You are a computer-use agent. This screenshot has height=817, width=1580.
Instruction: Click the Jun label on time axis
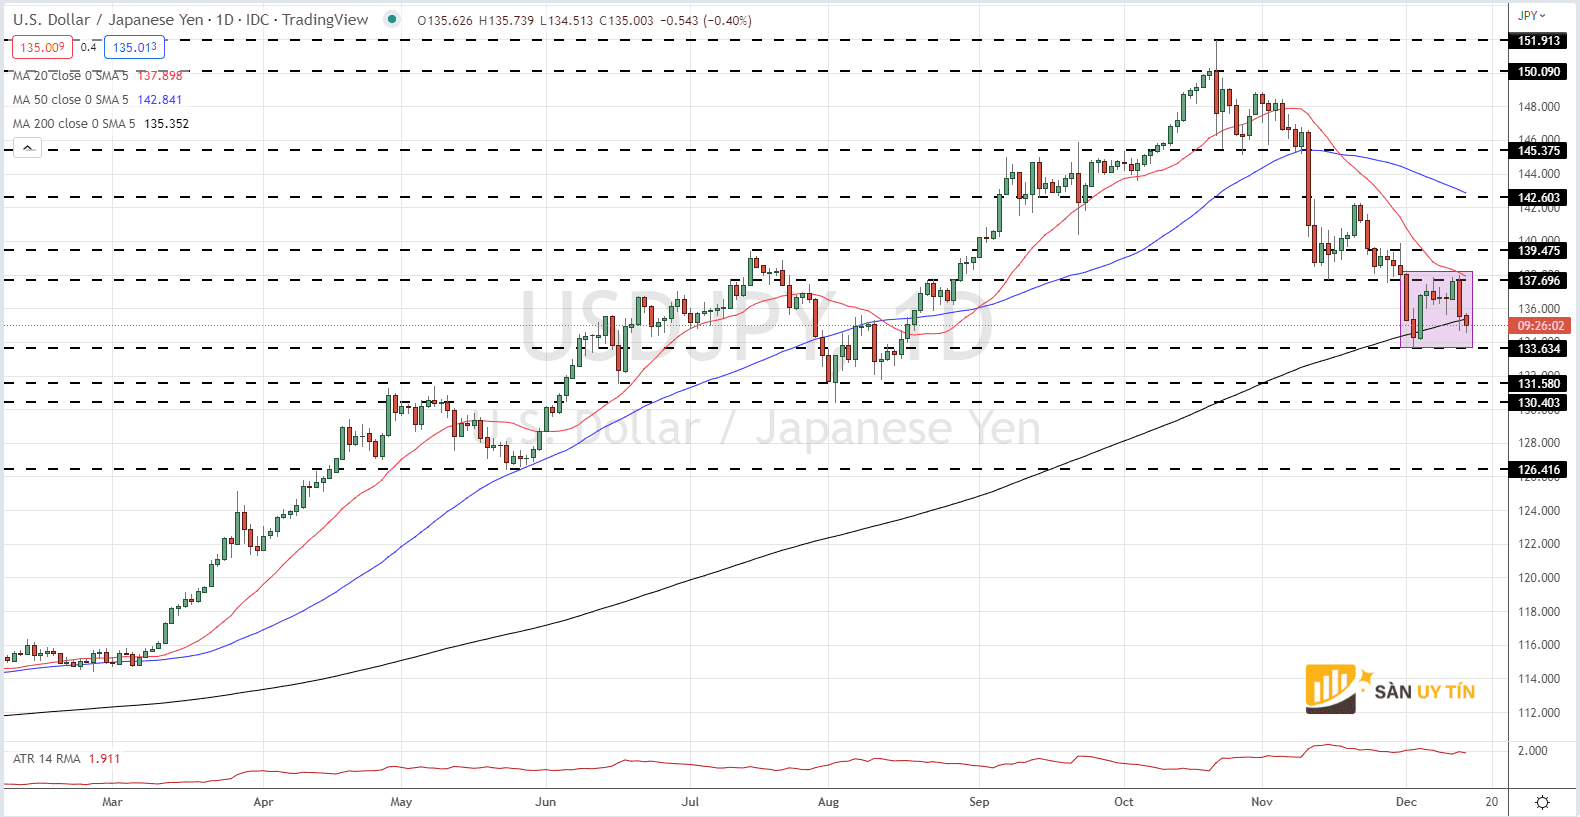(546, 802)
